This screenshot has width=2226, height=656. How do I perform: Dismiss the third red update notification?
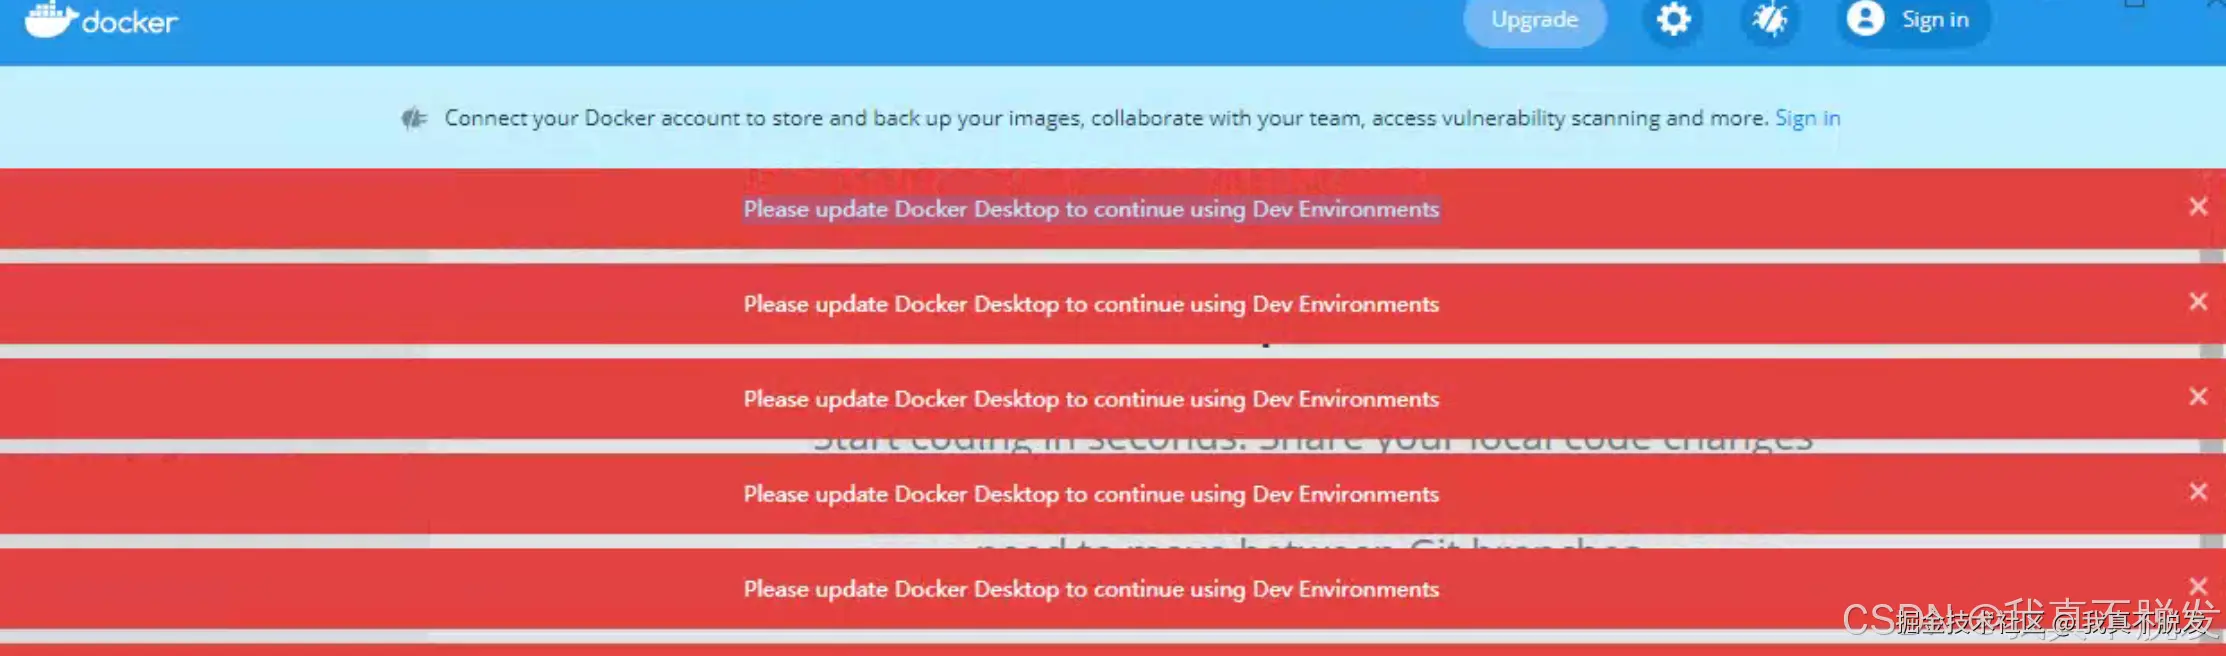[x=2198, y=397]
